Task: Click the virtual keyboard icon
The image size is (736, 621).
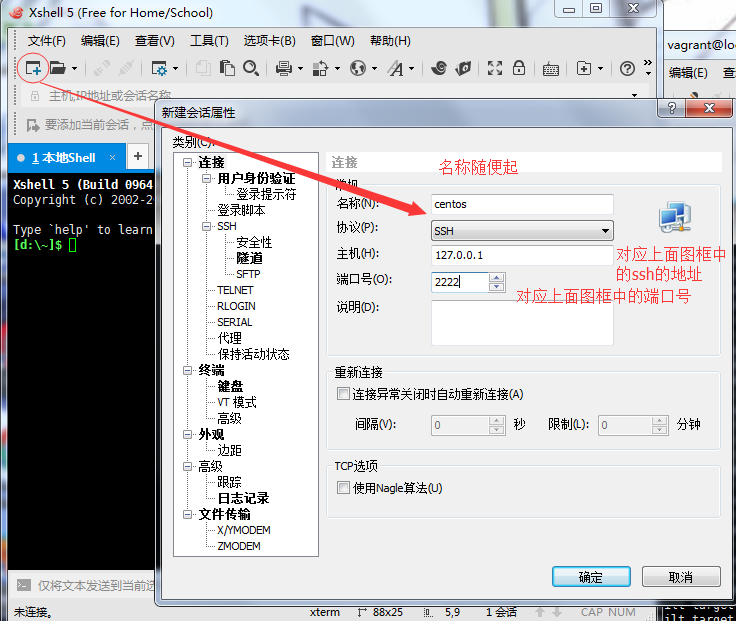Action: [x=551, y=69]
